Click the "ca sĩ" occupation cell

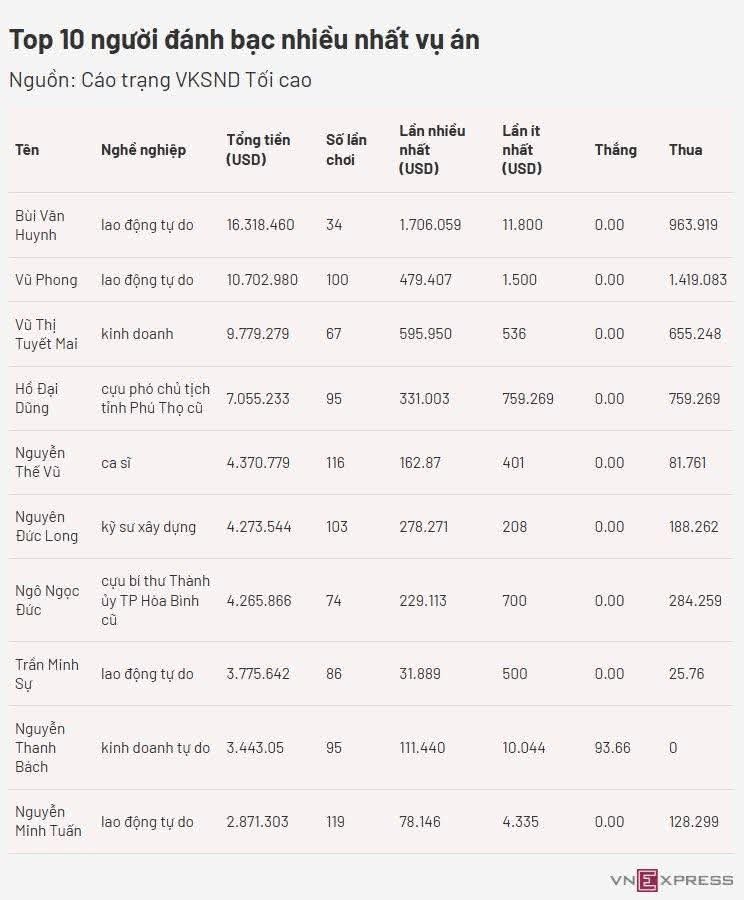[117, 463]
